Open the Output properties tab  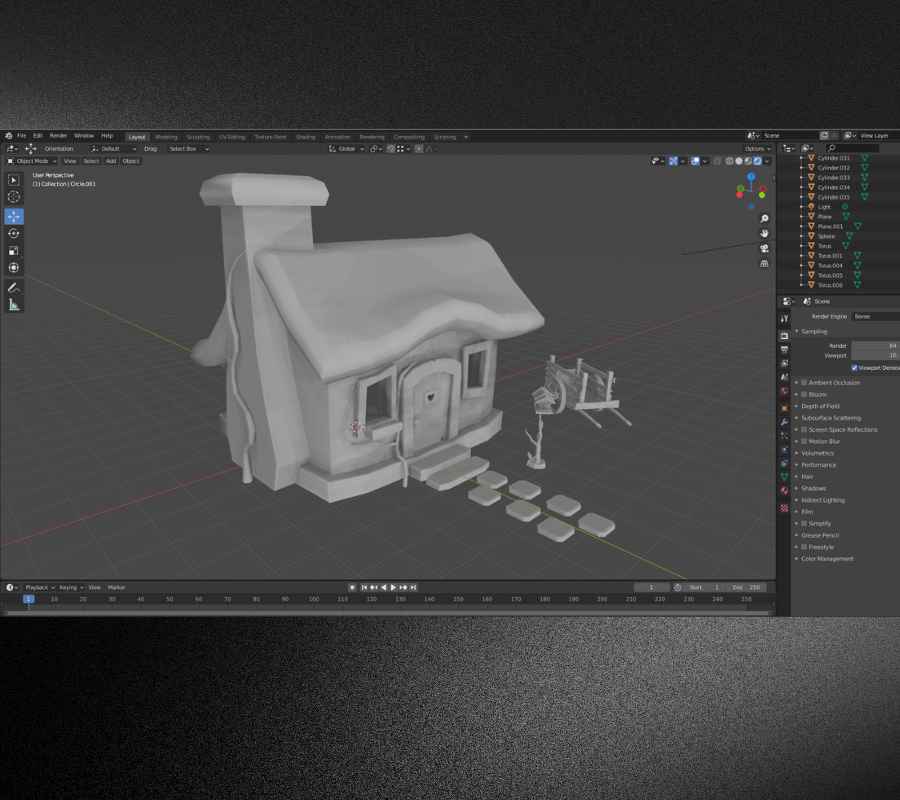784,349
